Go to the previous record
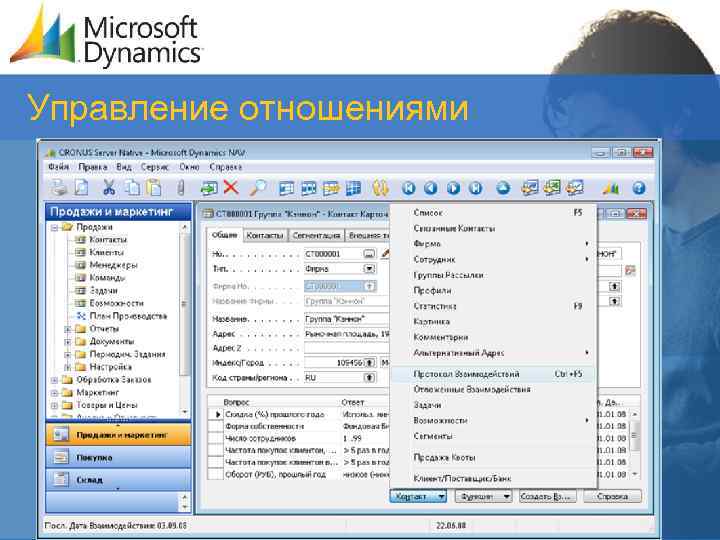720x540 pixels. click(430, 188)
